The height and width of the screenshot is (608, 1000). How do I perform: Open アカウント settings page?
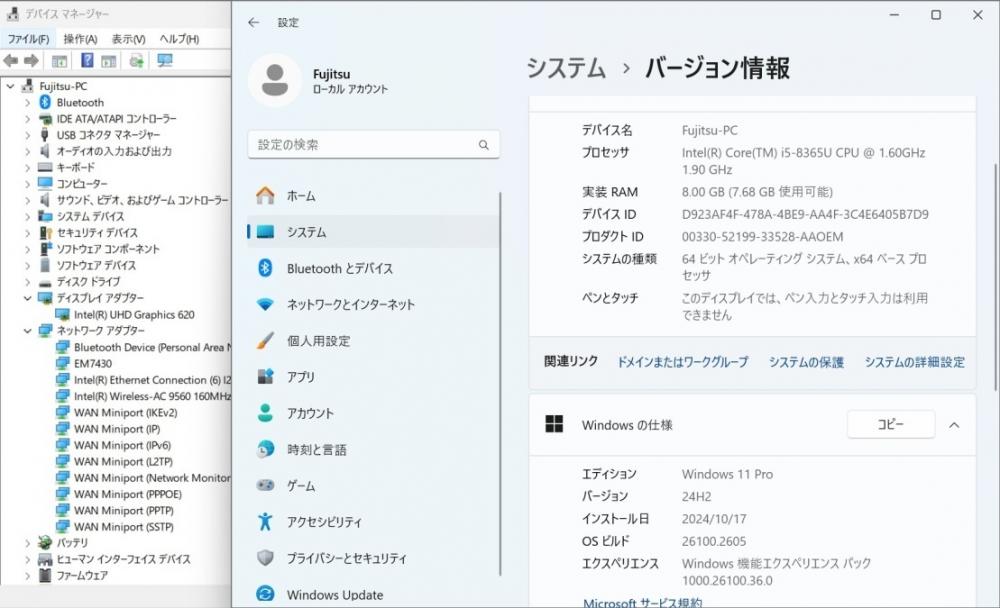pos(373,413)
